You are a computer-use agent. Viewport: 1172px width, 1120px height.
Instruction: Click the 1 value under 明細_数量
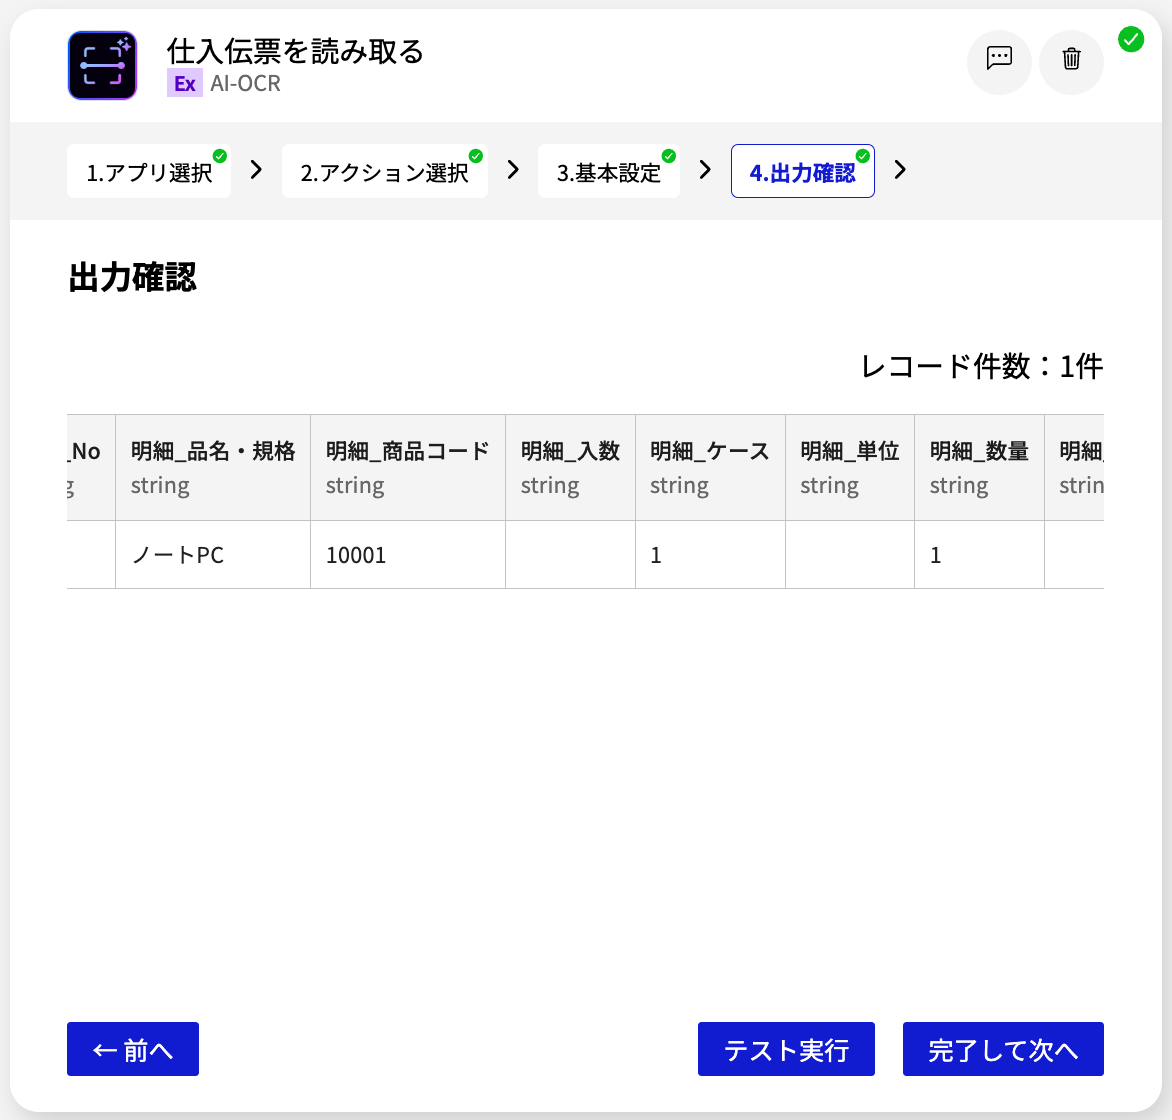[x=979, y=555]
